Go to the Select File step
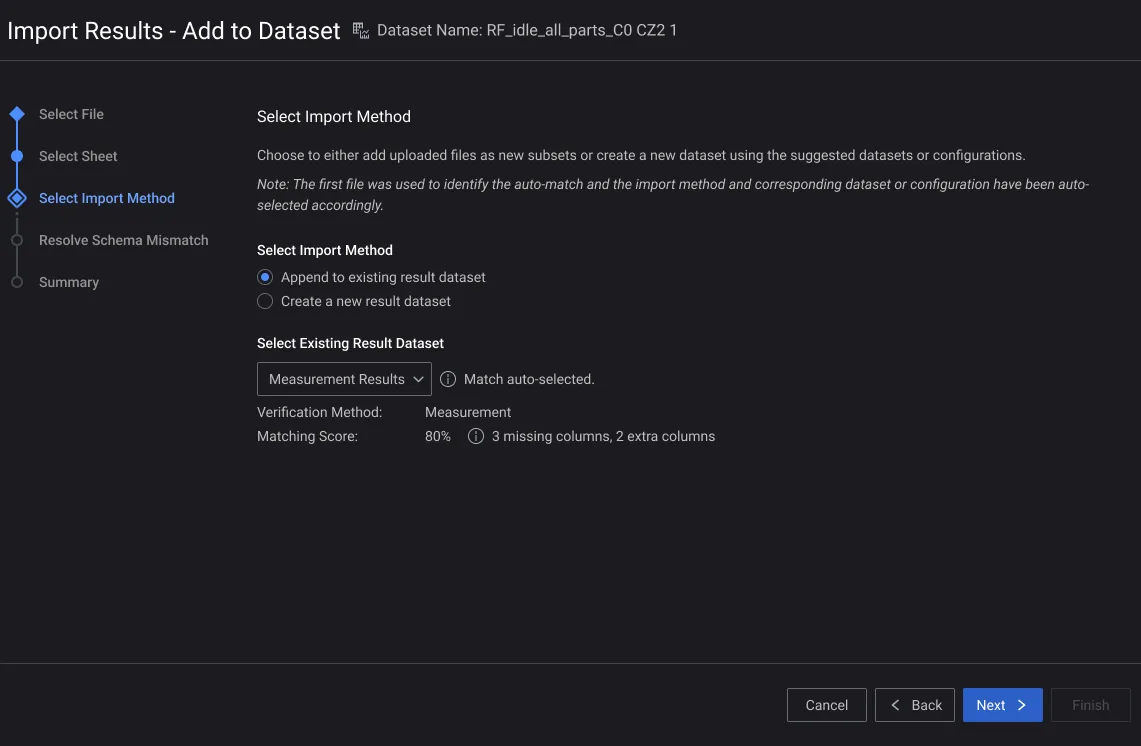This screenshot has height=746, width=1141. (x=71, y=114)
